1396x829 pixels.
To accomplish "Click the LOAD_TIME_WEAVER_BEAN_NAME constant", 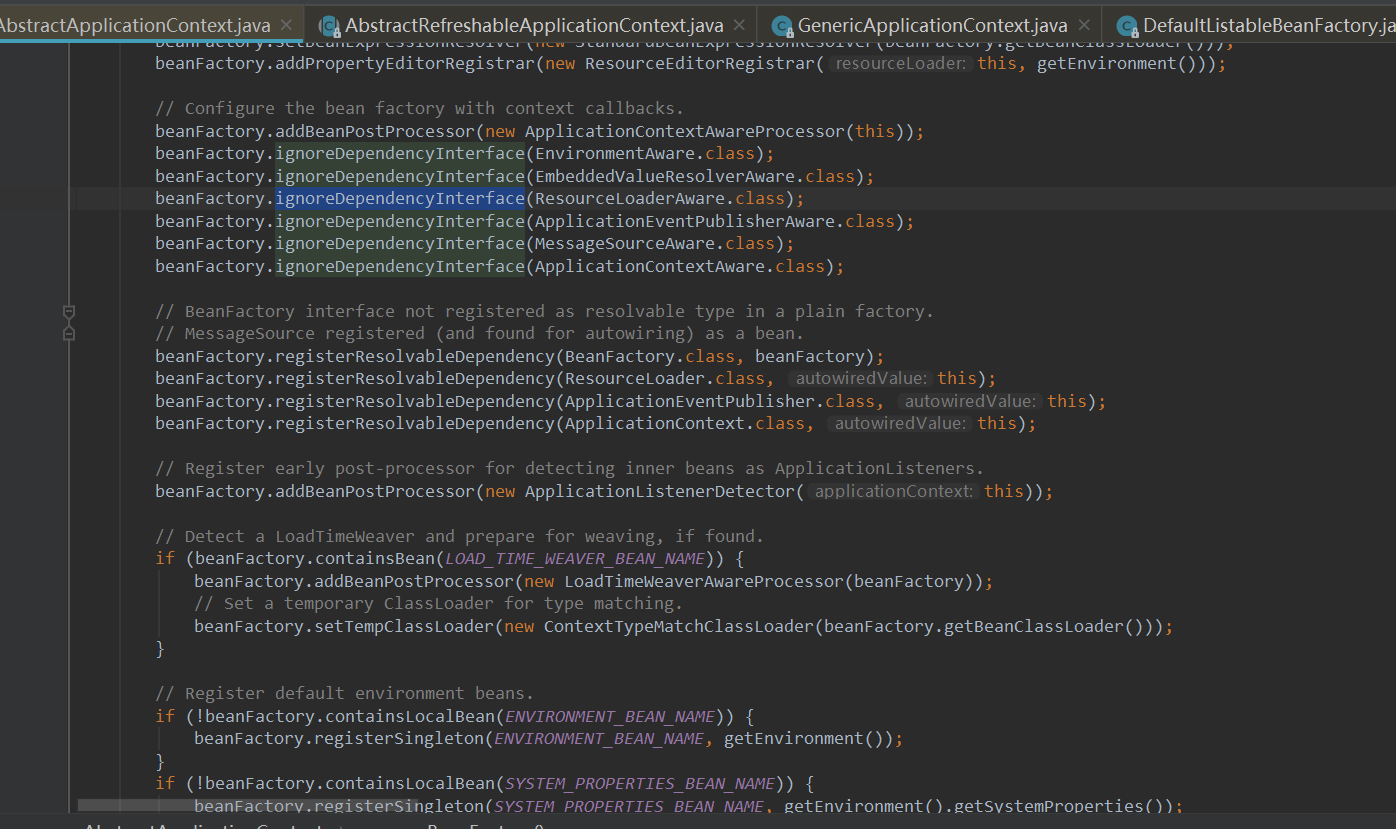I will point(575,559).
